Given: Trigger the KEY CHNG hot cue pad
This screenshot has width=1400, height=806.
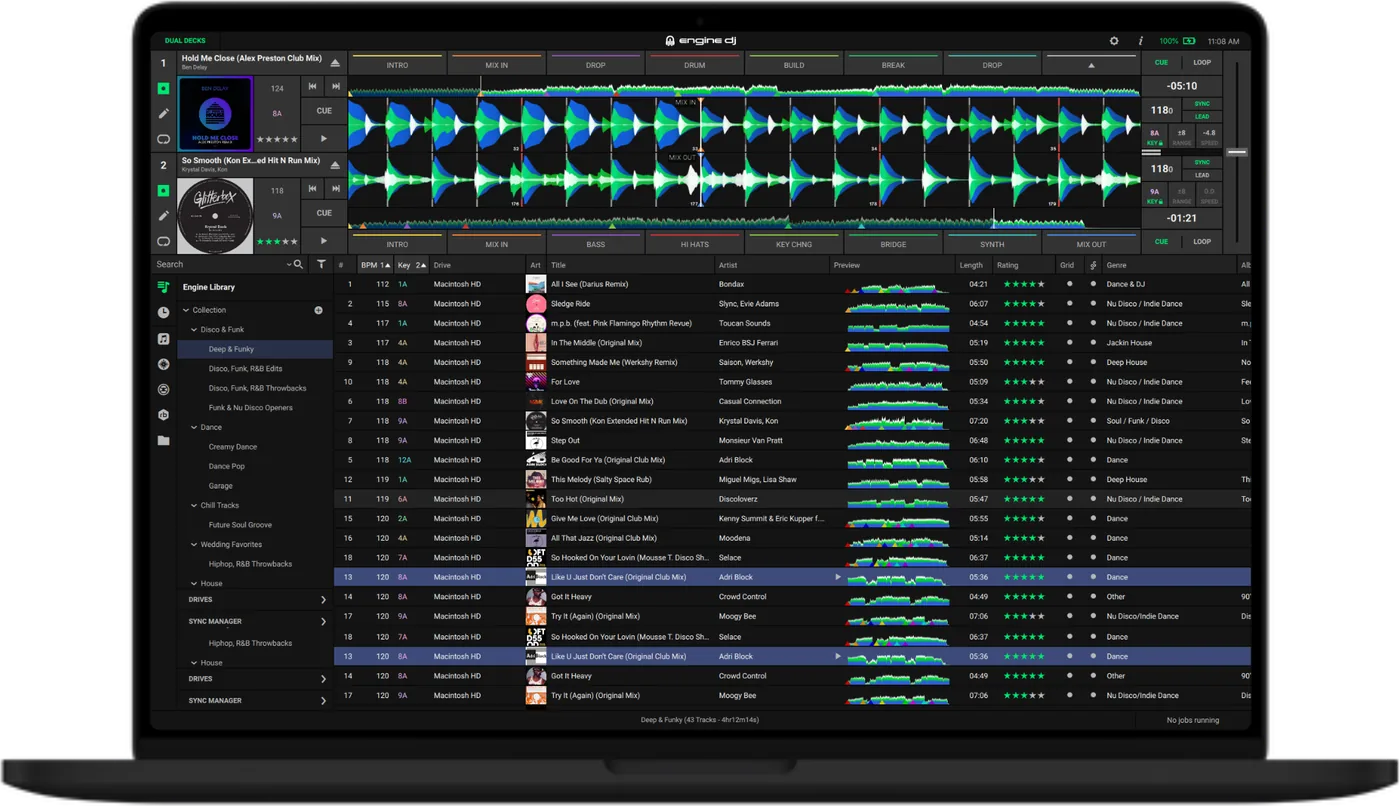Looking at the screenshot, I should pyautogui.click(x=794, y=243).
